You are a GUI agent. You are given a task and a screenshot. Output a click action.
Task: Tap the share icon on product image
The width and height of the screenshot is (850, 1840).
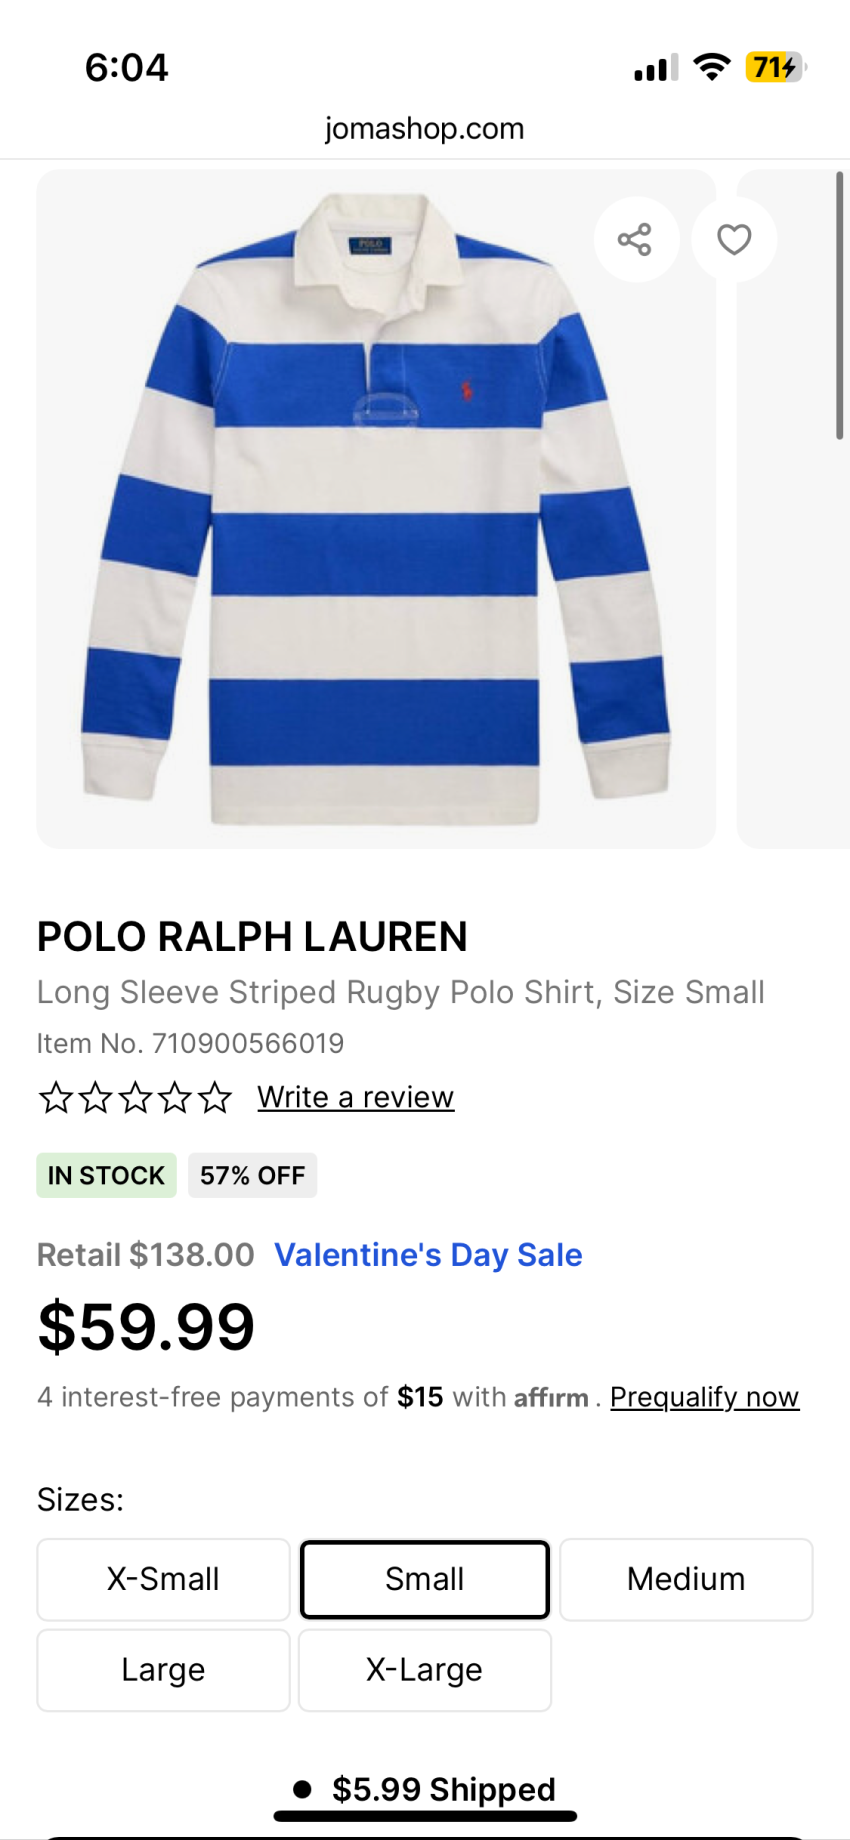pos(635,240)
